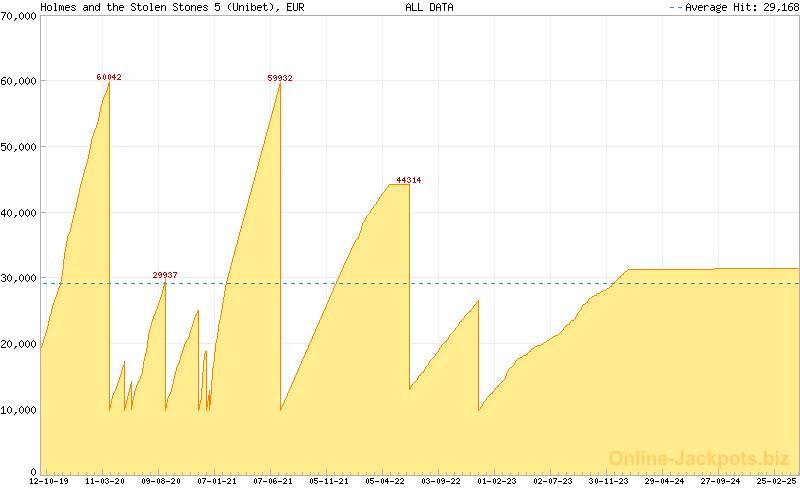Click the 01-02-23 date on x-axis
Image resolution: width=800 pixels, height=490 pixels.
click(497, 482)
